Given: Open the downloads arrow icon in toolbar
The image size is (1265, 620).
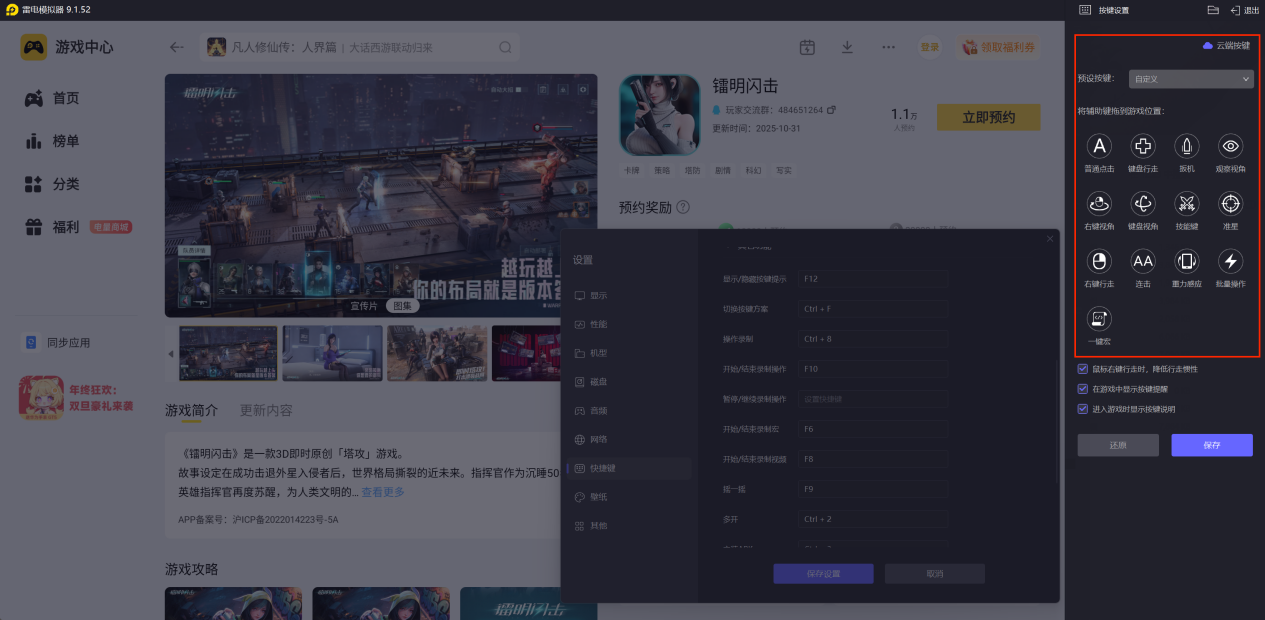Looking at the screenshot, I should tap(847, 47).
